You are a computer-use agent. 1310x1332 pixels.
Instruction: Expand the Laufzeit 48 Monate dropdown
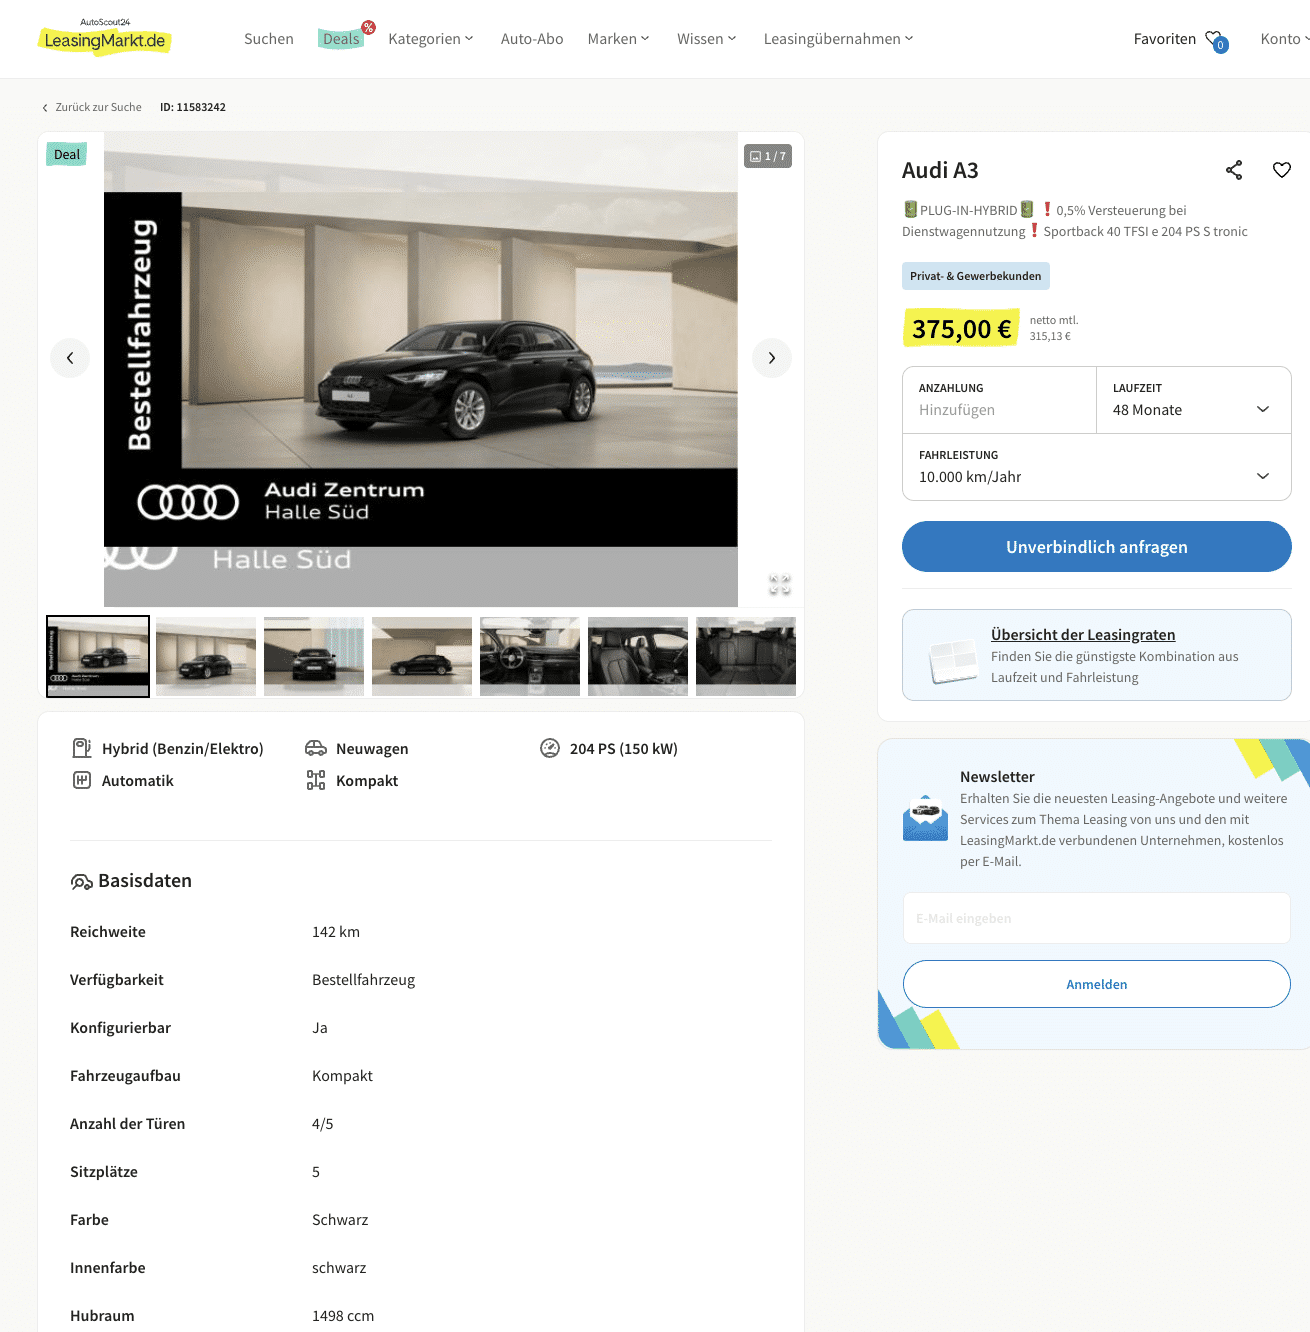(1194, 400)
